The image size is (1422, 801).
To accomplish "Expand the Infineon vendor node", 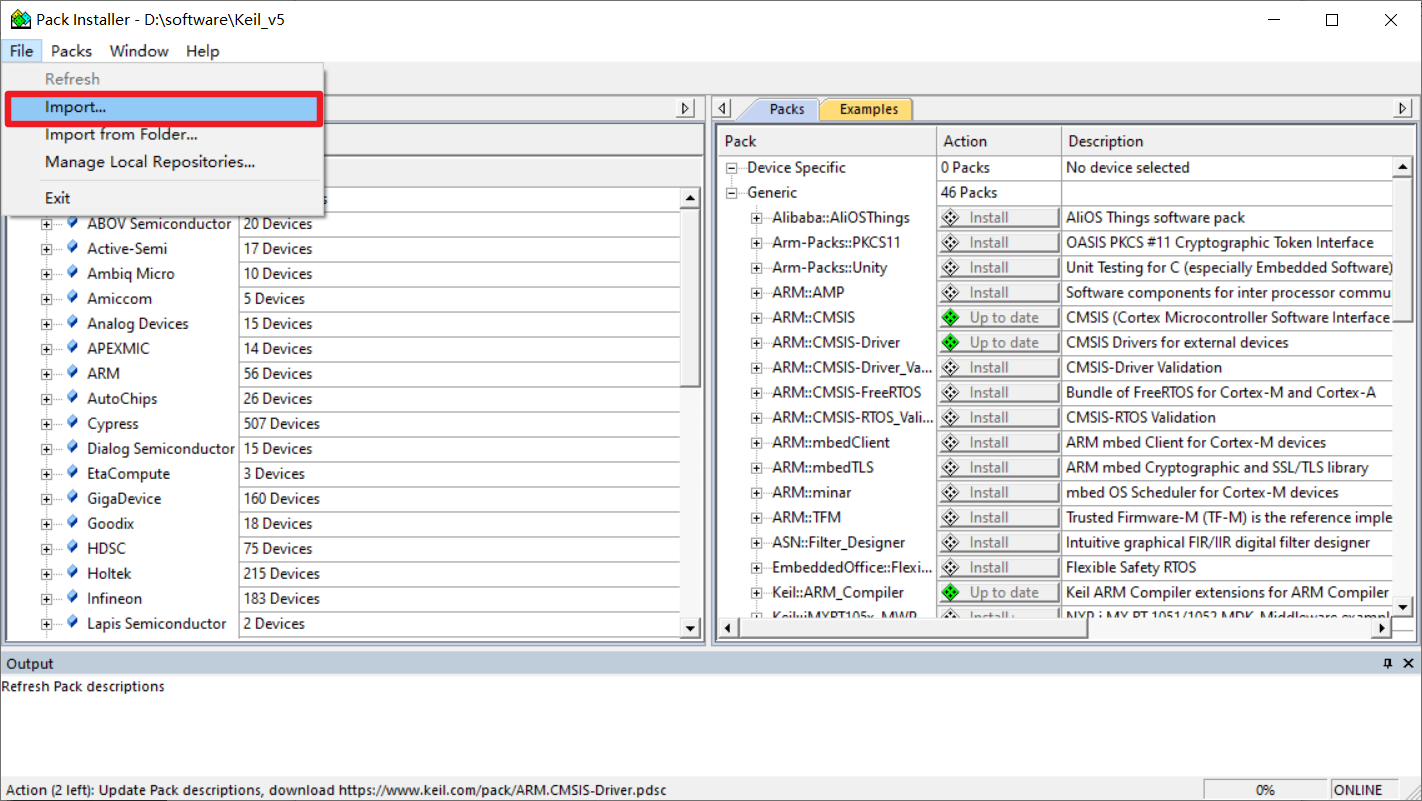I will [46, 599].
